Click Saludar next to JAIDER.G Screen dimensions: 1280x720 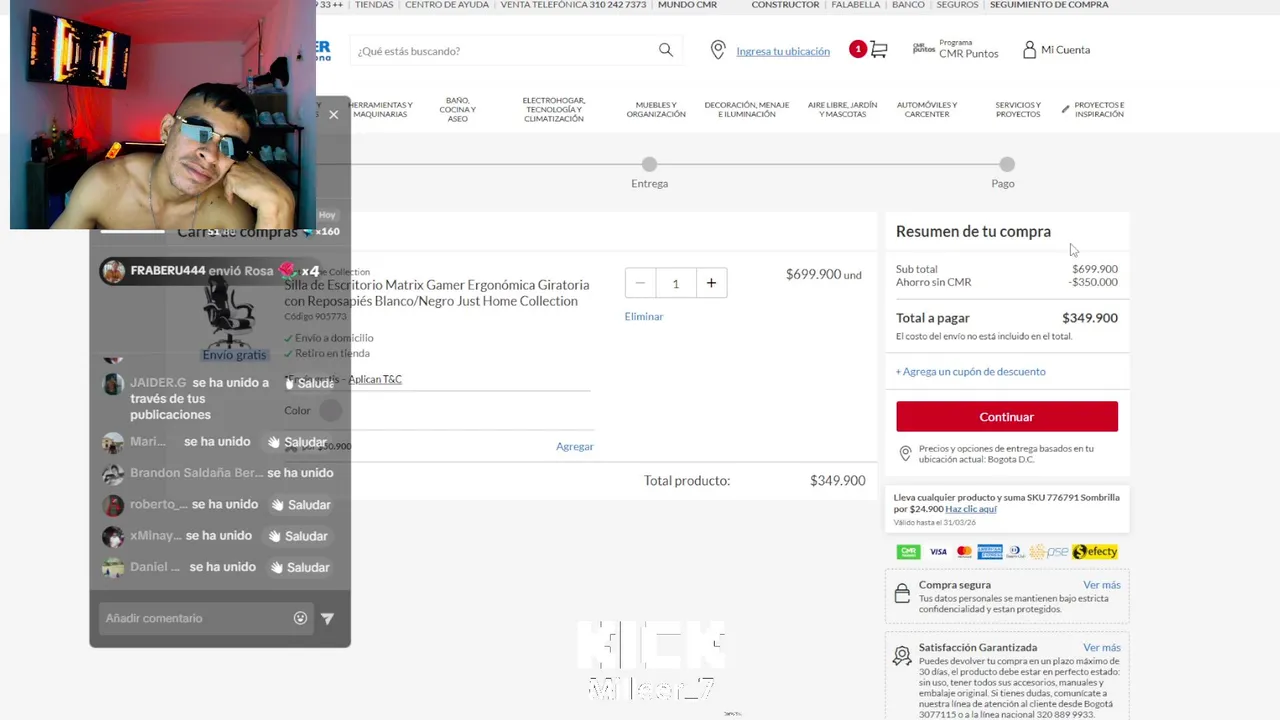309,383
